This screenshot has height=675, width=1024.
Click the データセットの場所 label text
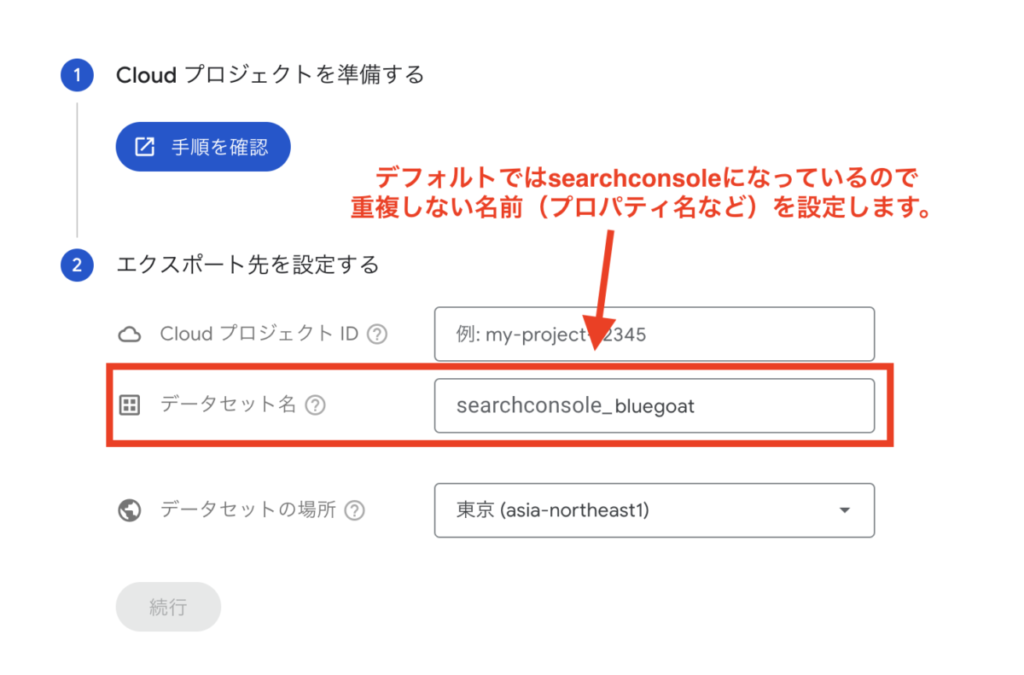tap(248, 510)
